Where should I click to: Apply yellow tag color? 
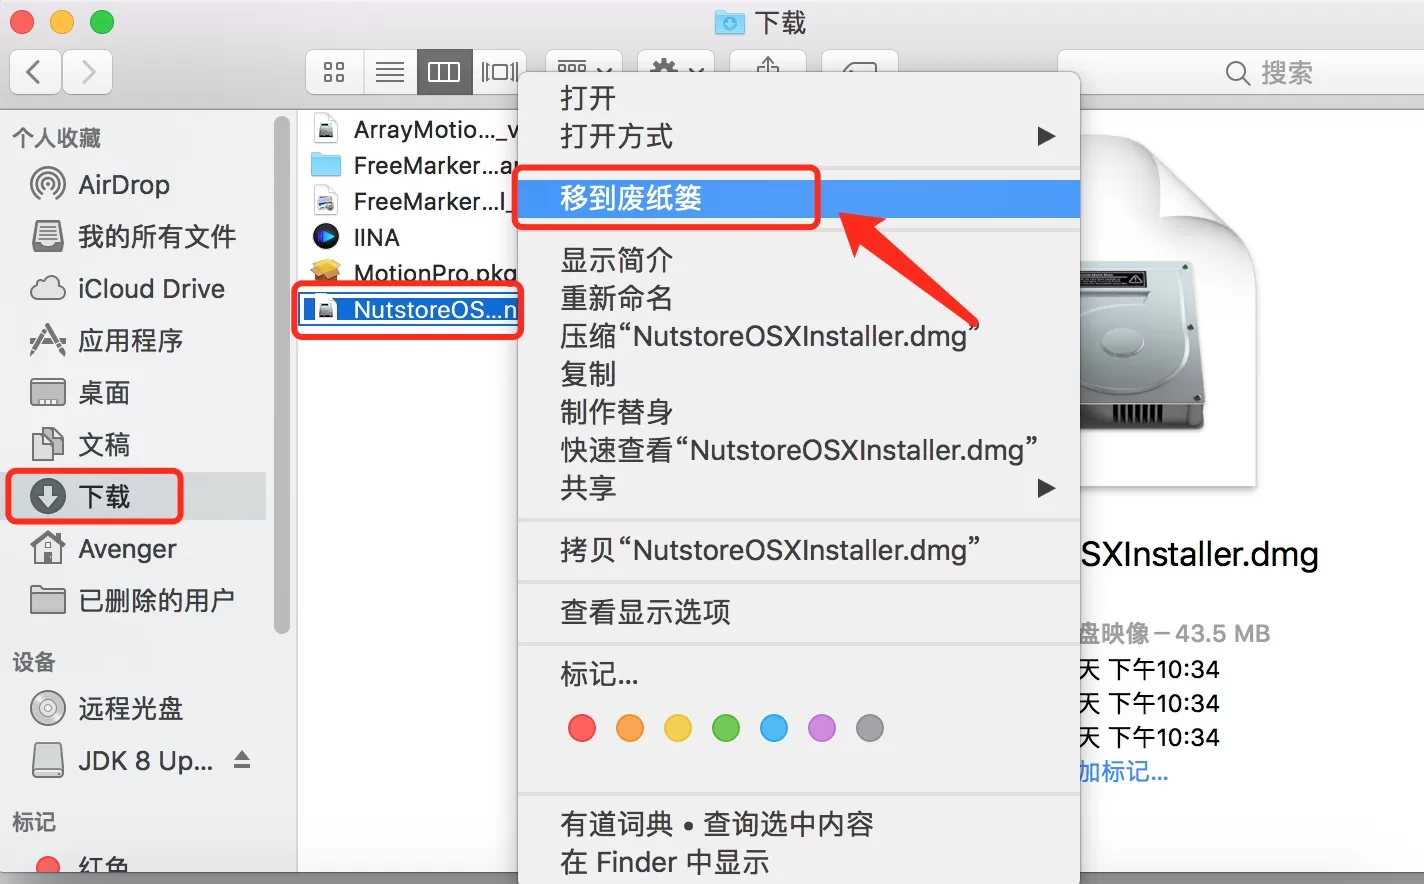pyautogui.click(x=678, y=728)
